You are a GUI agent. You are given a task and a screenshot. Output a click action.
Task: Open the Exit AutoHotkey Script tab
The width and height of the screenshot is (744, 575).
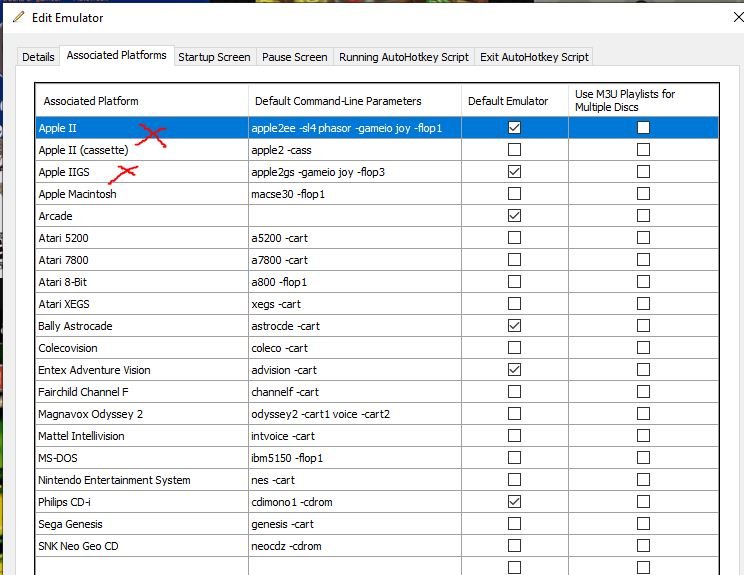[x=534, y=57]
